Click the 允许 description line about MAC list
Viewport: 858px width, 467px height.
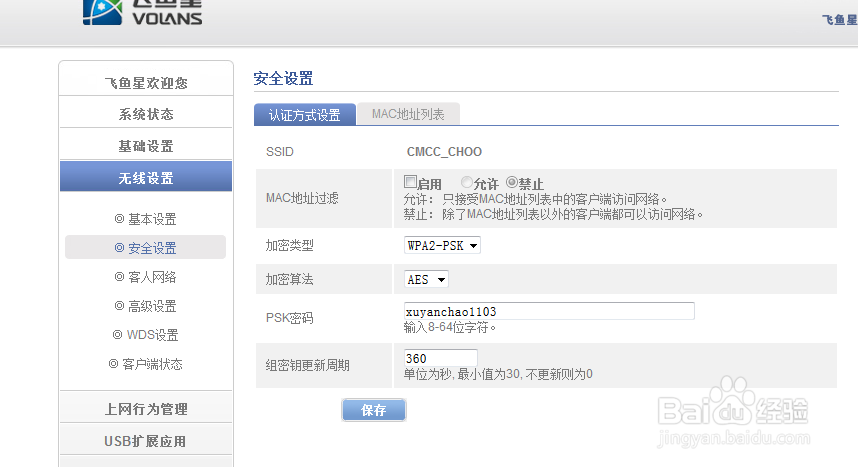[535, 199]
